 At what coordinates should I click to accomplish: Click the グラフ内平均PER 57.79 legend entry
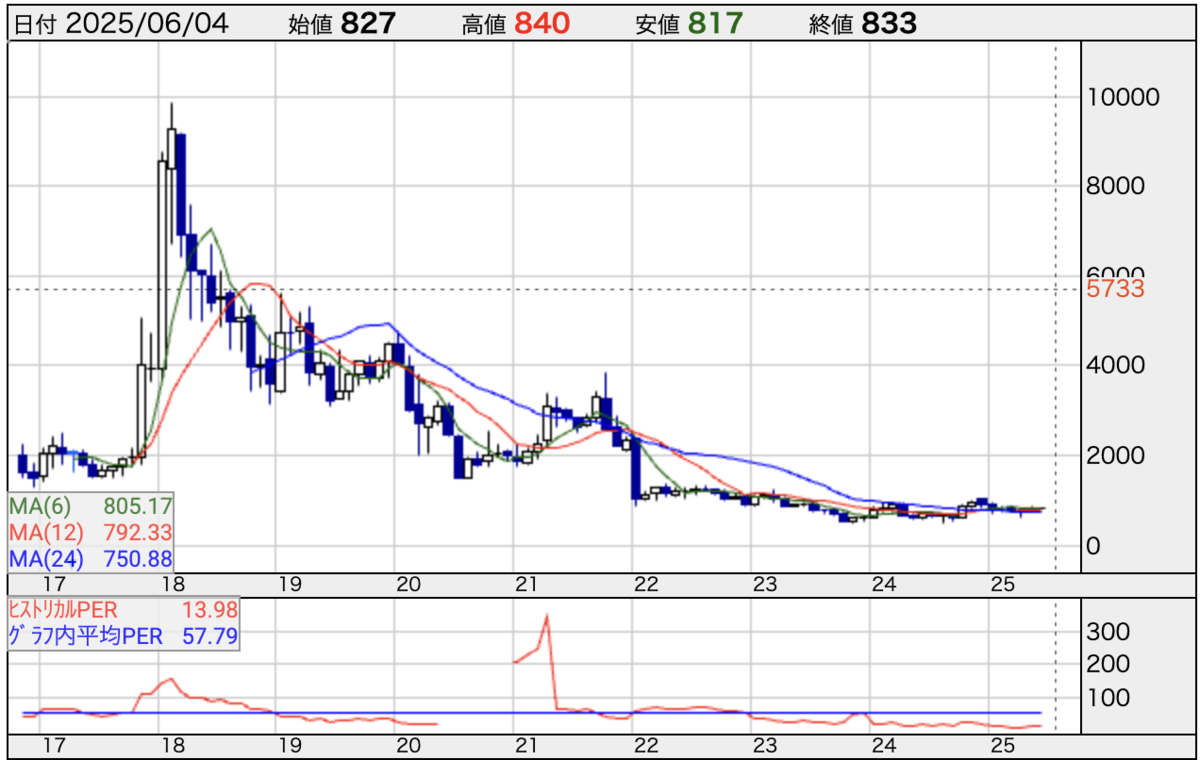pyautogui.click(x=122, y=635)
